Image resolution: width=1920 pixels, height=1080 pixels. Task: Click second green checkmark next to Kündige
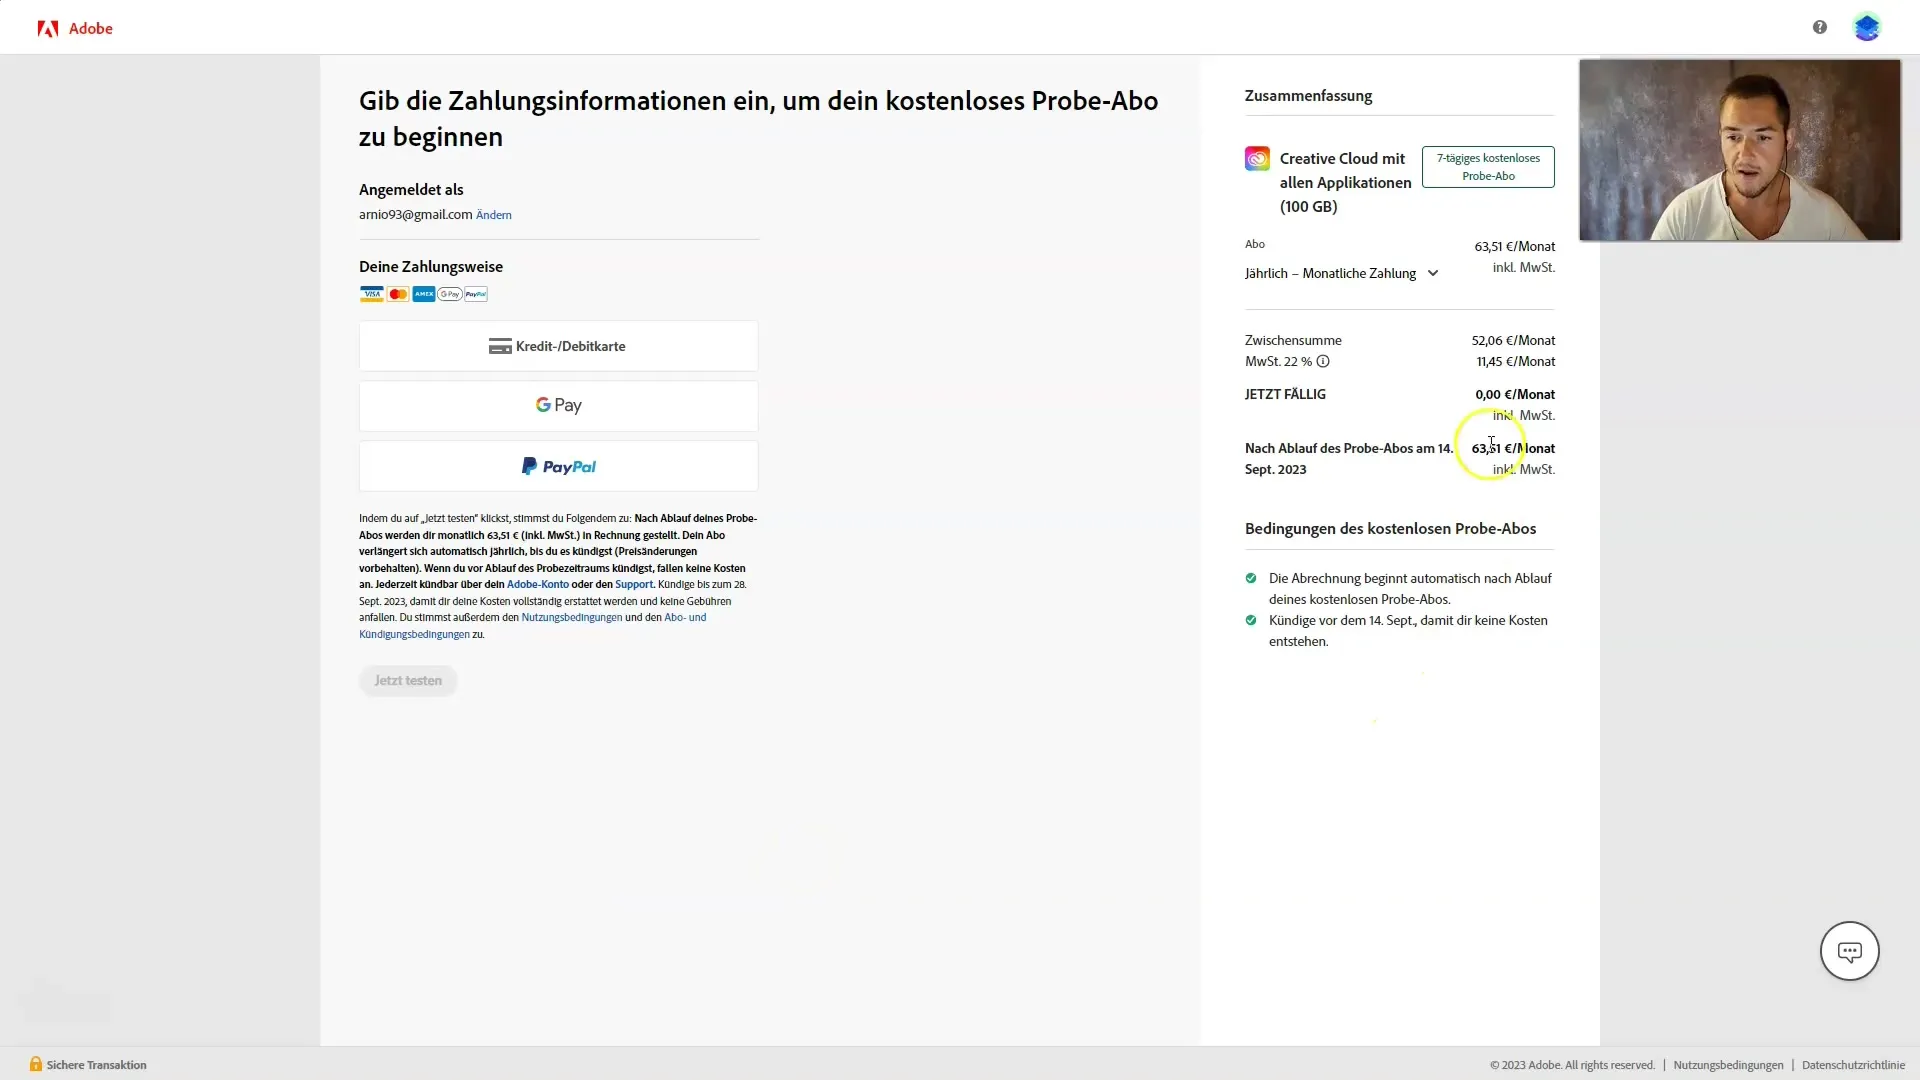1251,620
